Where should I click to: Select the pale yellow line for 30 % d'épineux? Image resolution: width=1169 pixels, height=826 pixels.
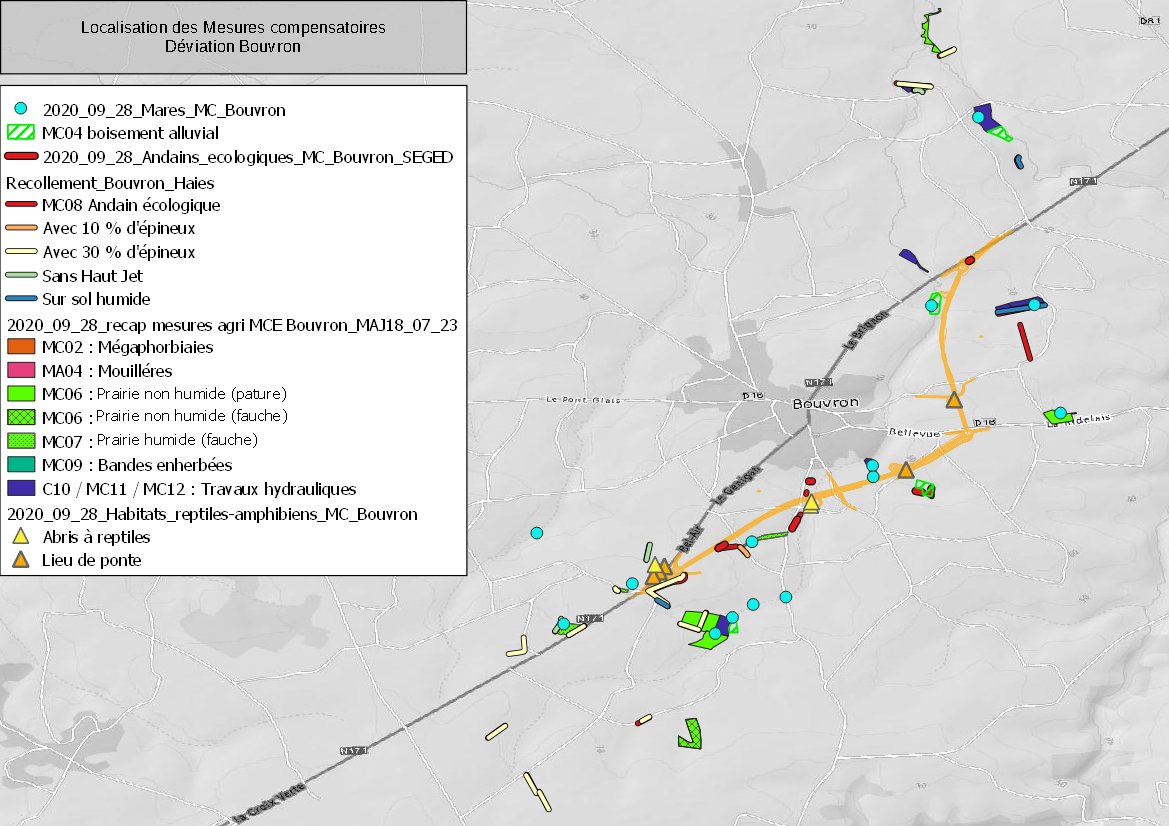(x=21, y=252)
